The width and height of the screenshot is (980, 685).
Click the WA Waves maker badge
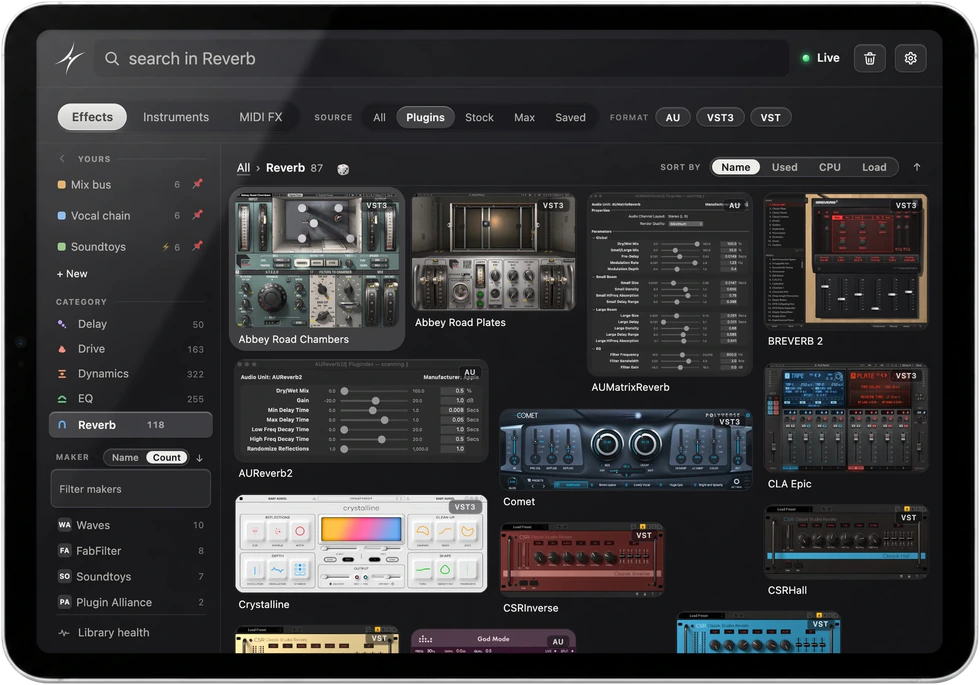point(64,525)
